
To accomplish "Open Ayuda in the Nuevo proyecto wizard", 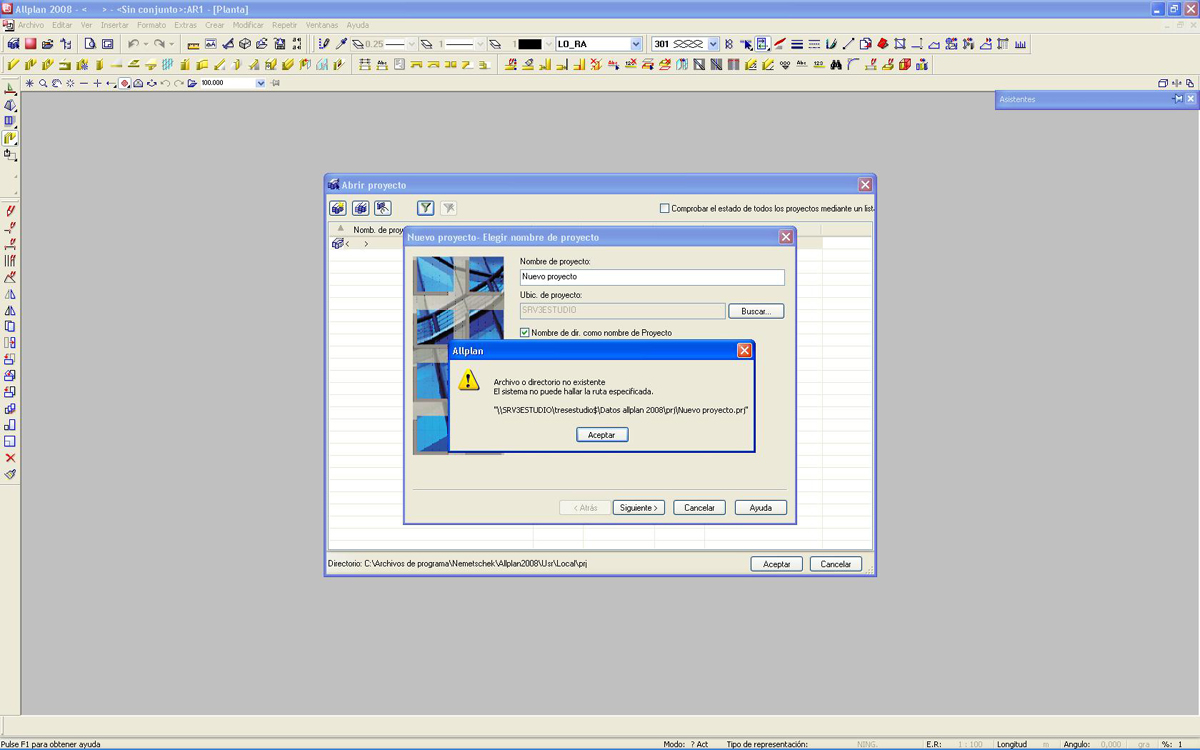I will tap(760, 508).
